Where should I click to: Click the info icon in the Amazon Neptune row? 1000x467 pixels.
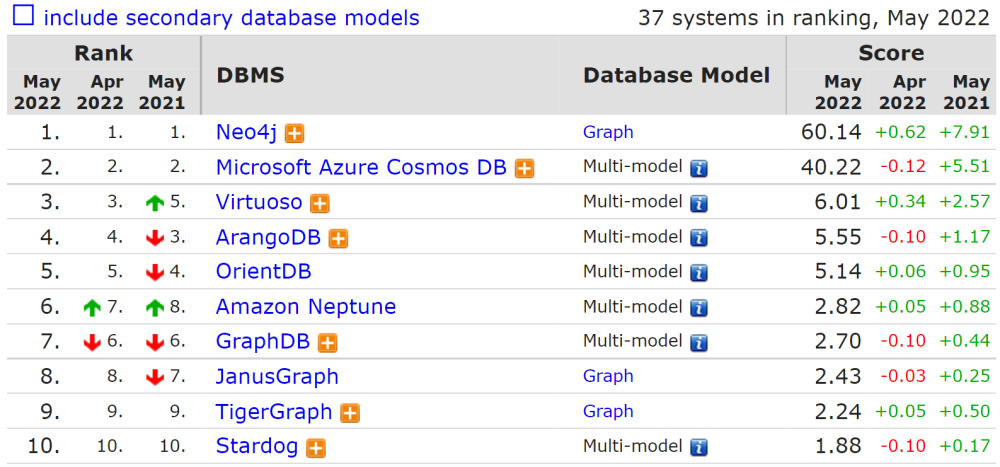[699, 308]
